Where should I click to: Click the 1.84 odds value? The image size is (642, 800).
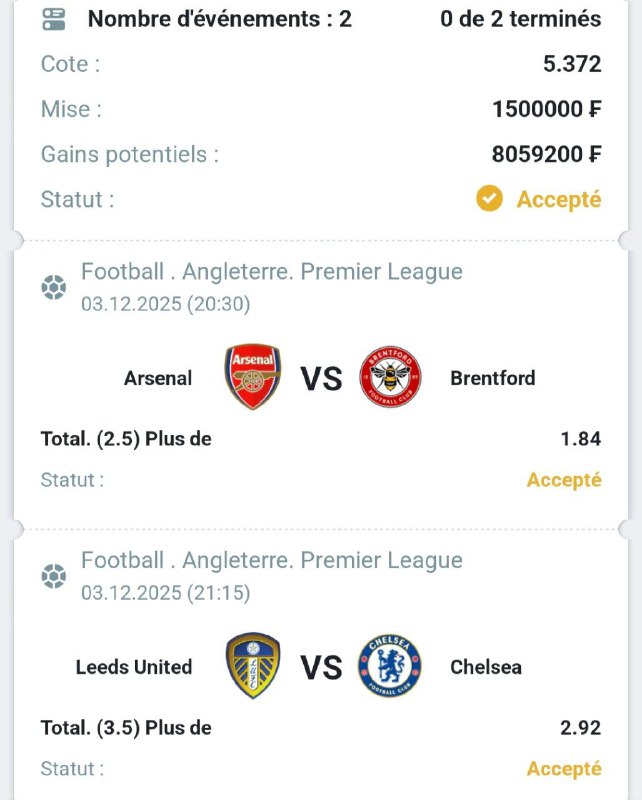[581, 439]
